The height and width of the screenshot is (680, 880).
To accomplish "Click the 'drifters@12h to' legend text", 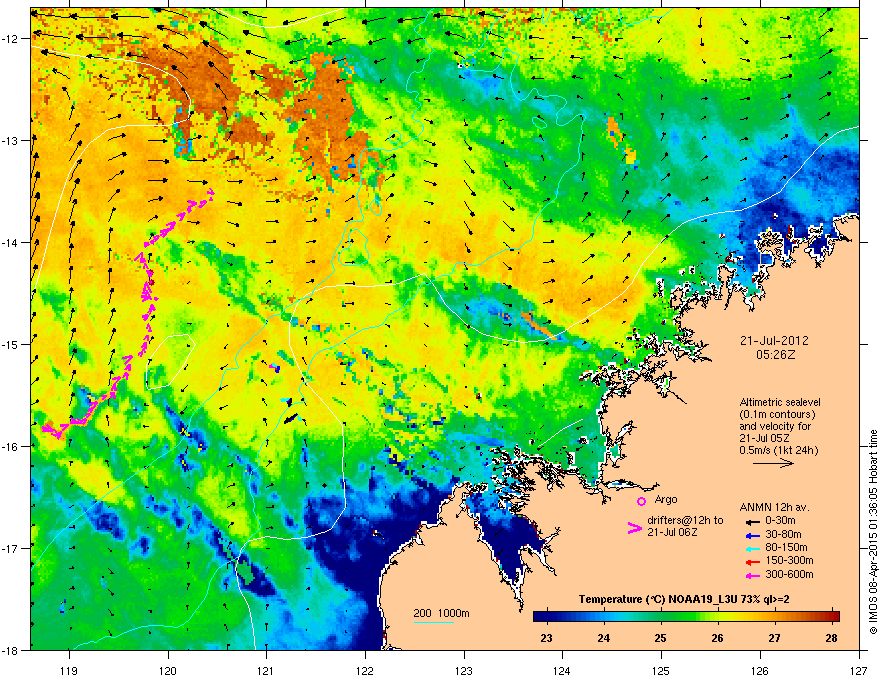I will point(685,521).
